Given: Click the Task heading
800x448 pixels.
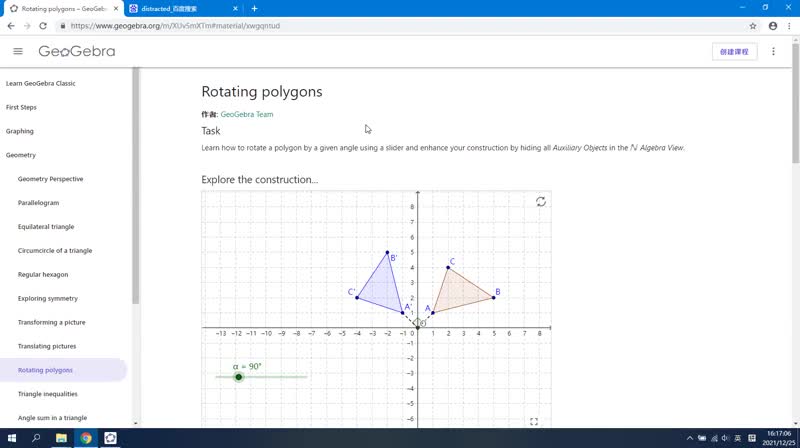Looking at the screenshot, I should (211, 131).
